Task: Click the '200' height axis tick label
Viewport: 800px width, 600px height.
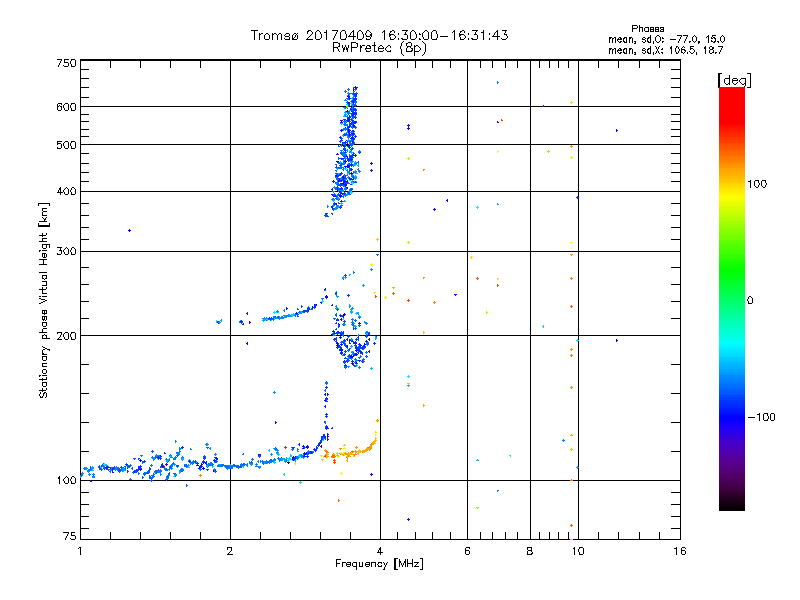Action: tap(66, 336)
